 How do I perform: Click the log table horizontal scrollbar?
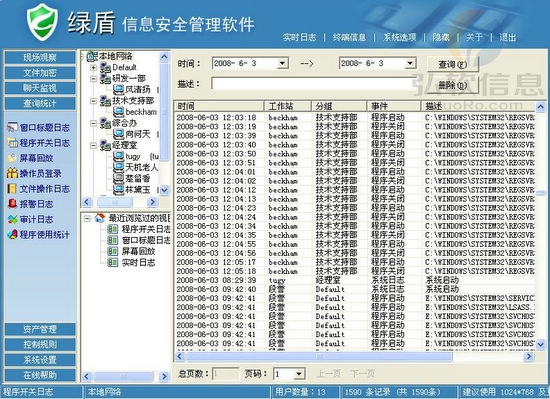click(x=354, y=357)
